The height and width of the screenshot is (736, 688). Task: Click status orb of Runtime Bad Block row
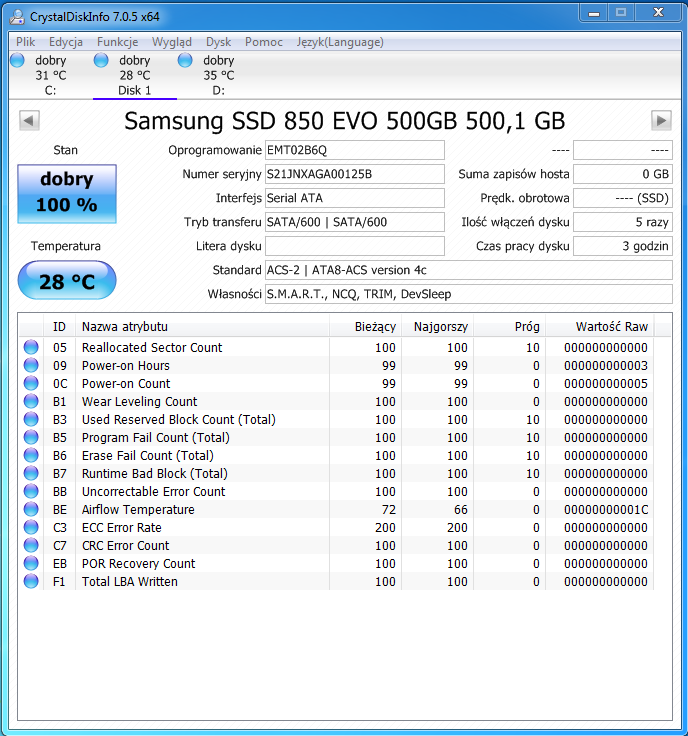(31, 473)
